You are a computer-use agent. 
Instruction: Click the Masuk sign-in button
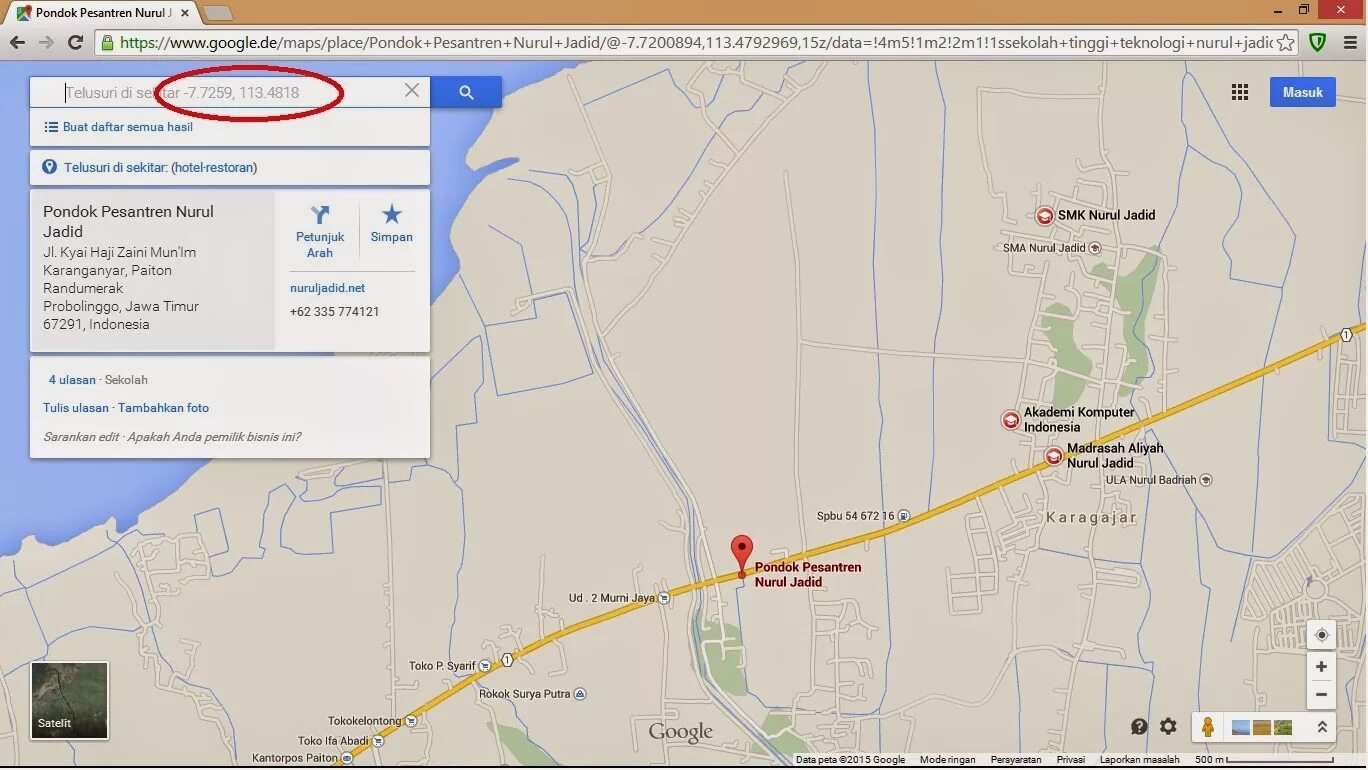[x=1303, y=92]
